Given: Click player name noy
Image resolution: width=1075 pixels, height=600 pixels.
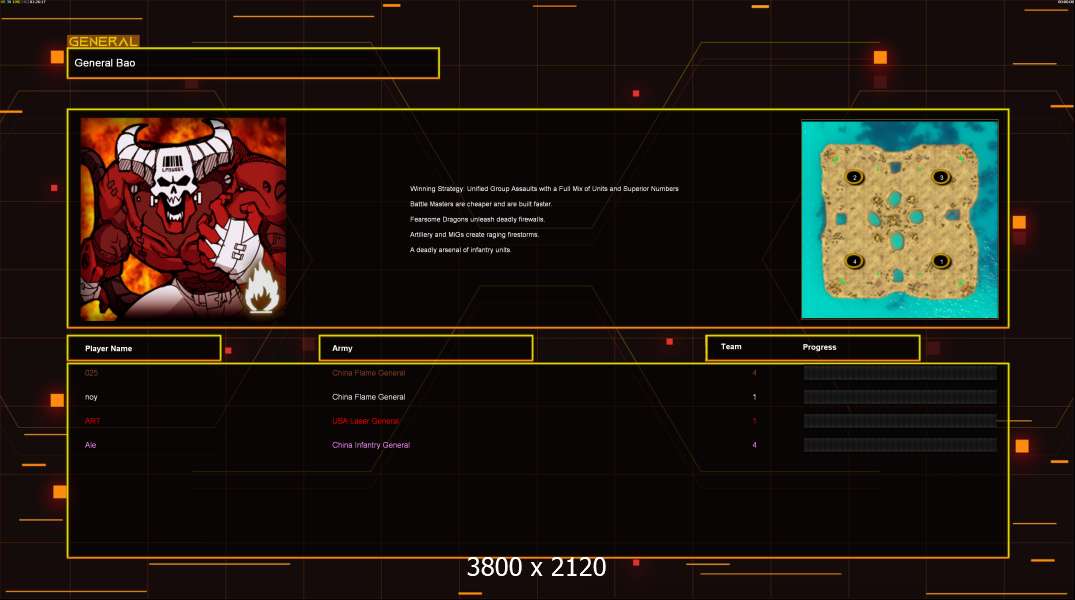Looking at the screenshot, I should click(x=91, y=397).
